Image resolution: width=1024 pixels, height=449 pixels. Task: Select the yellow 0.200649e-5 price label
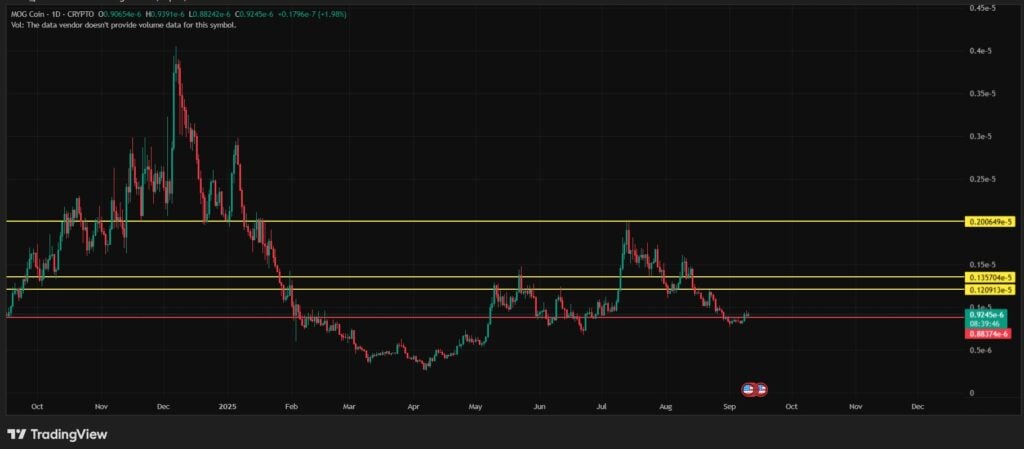(991, 222)
